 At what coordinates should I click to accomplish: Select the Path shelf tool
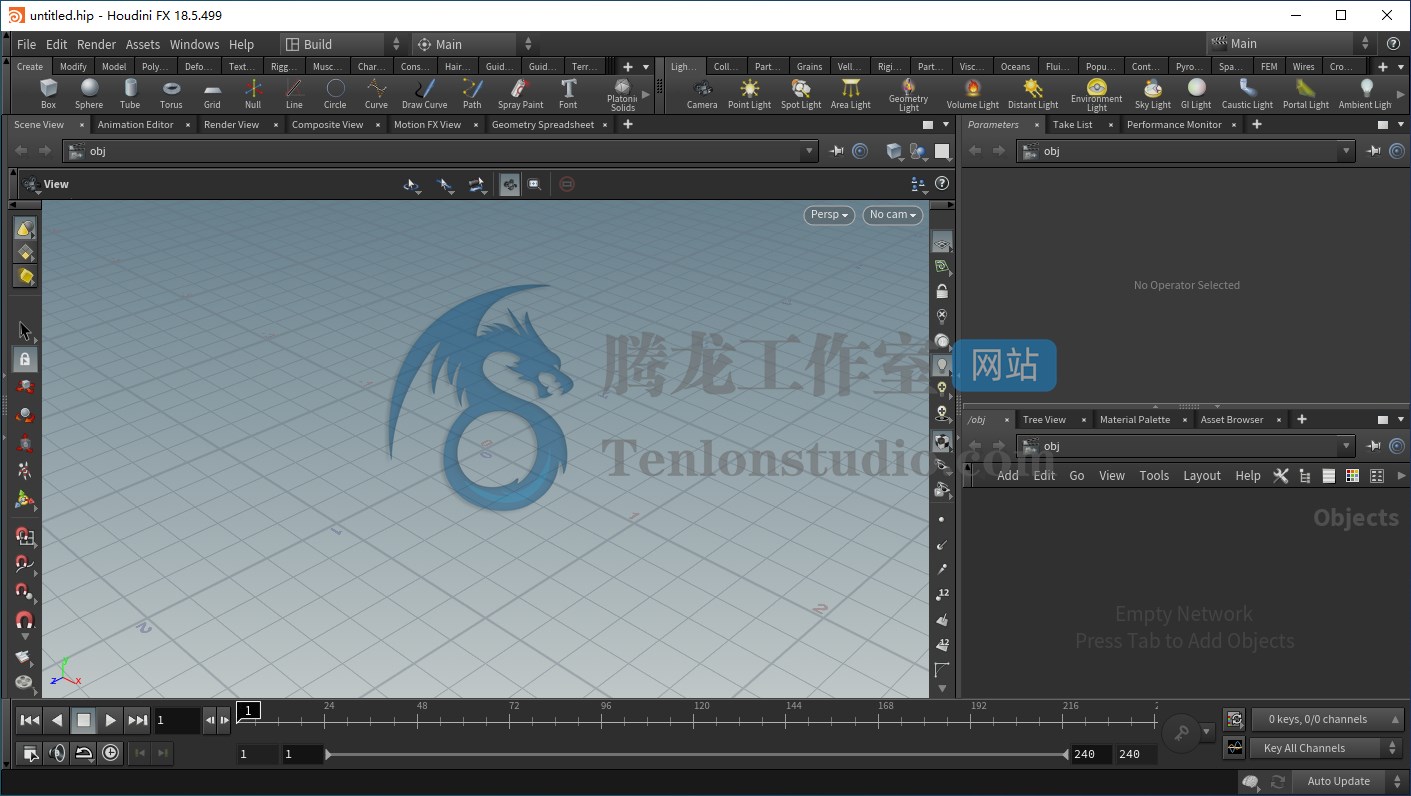click(472, 93)
